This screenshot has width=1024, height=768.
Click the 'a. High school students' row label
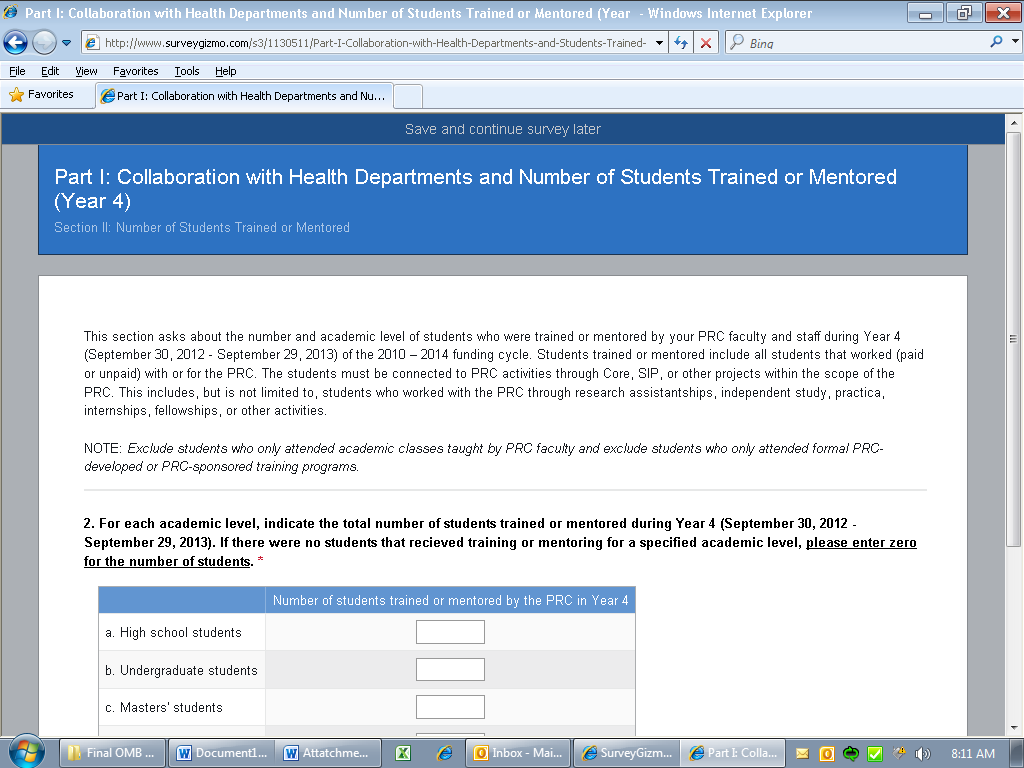pyautogui.click(x=174, y=632)
